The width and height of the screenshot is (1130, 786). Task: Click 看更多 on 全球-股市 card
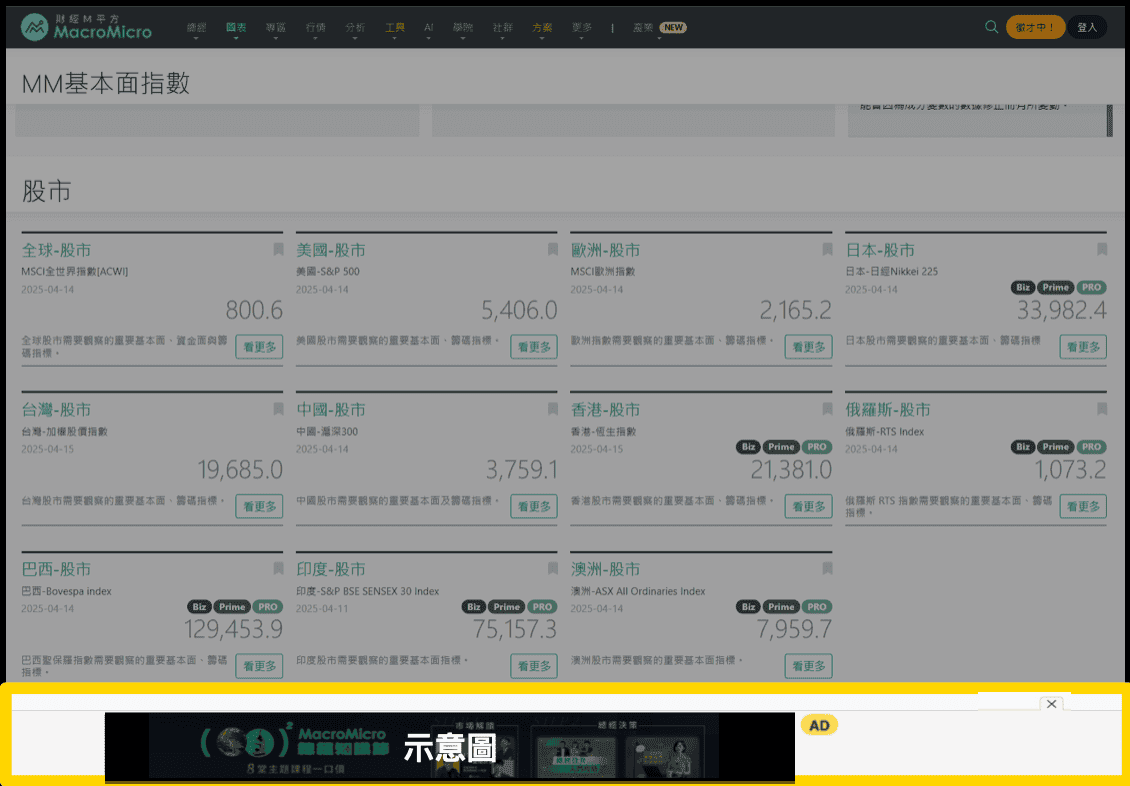259,347
